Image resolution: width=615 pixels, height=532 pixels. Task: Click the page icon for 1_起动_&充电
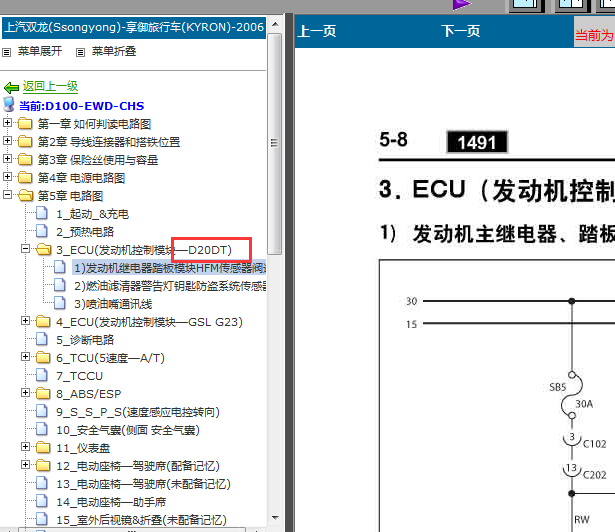point(42,213)
